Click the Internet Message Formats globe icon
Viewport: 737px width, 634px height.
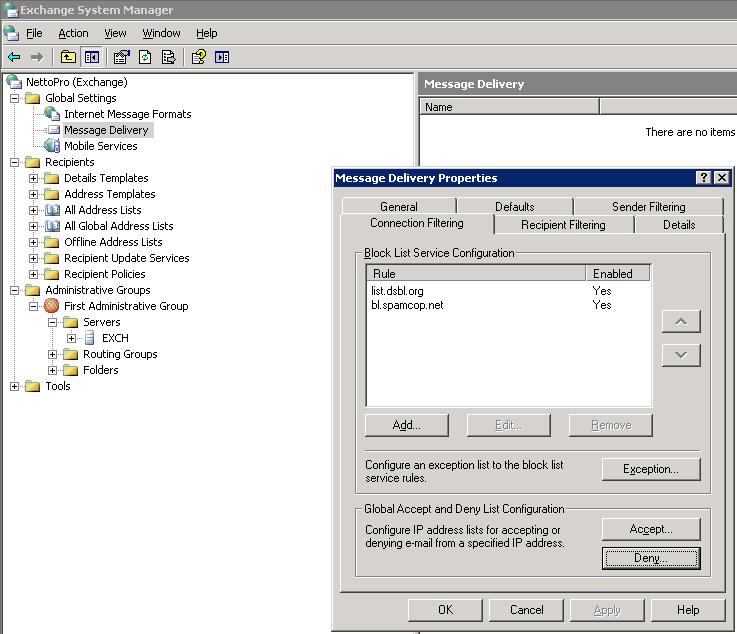point(52,114)
